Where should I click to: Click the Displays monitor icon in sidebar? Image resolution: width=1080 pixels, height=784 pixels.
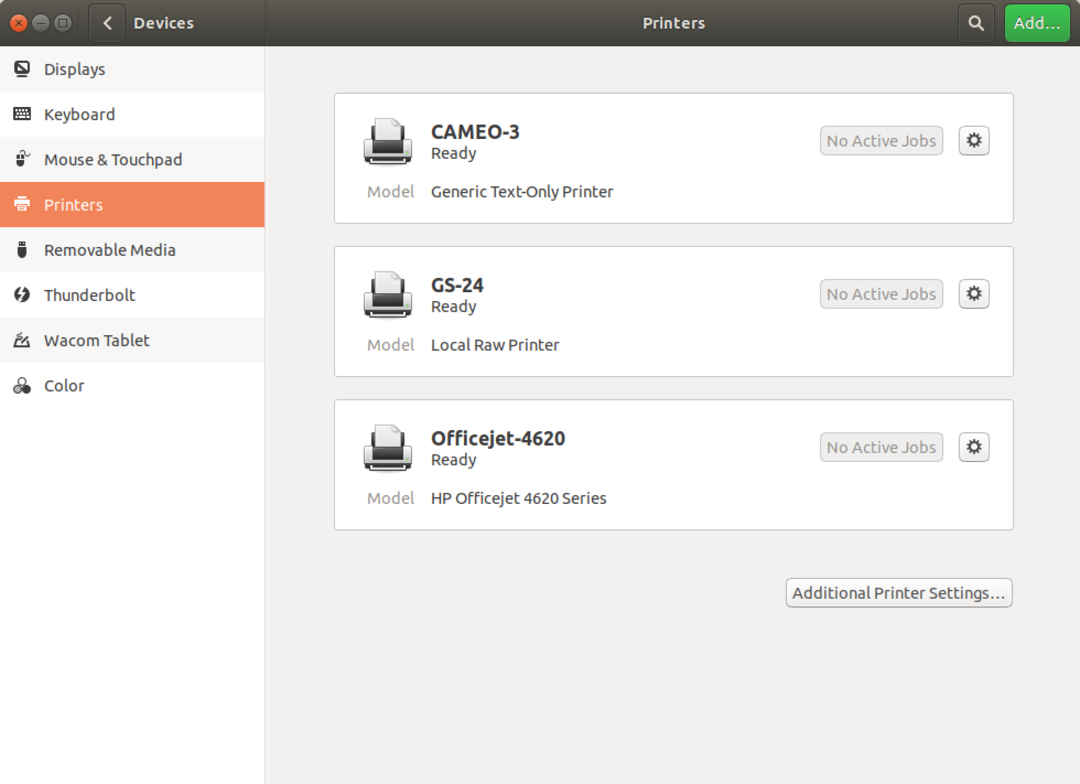pyautogui.click(x=22, y=69)
